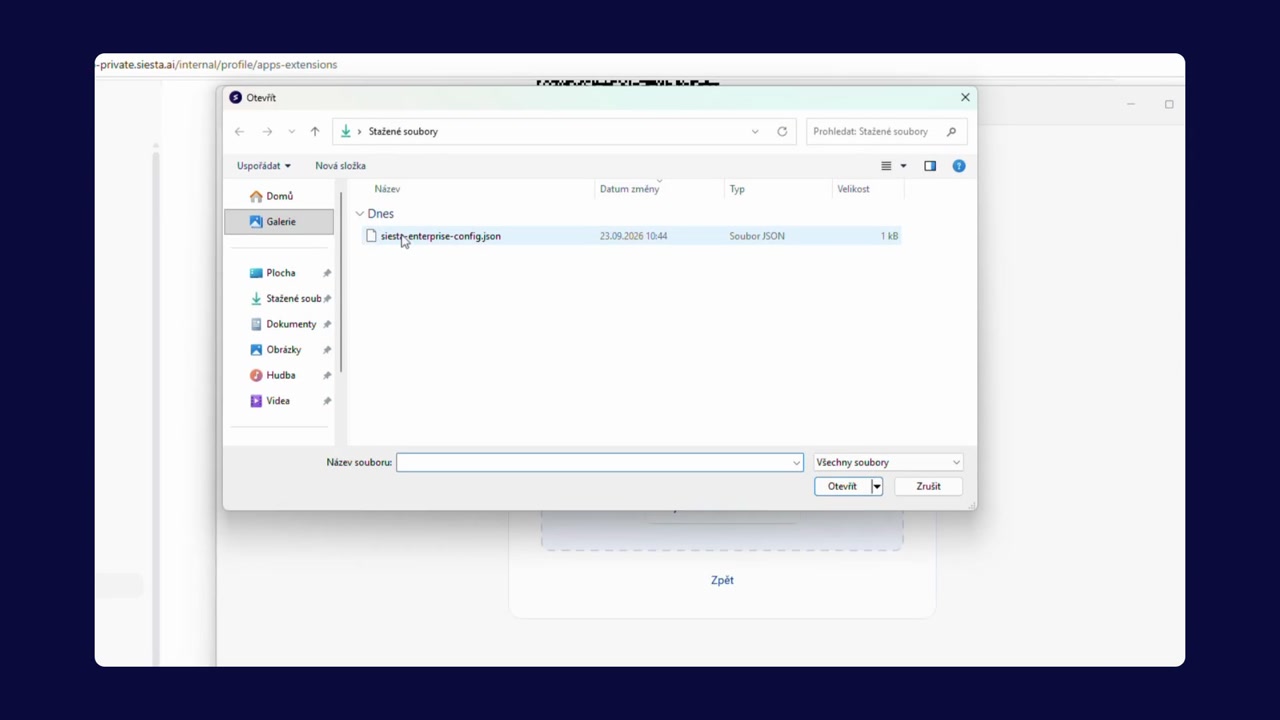Go to Domů in the sidebar
1280x720 pixels.
279,196
